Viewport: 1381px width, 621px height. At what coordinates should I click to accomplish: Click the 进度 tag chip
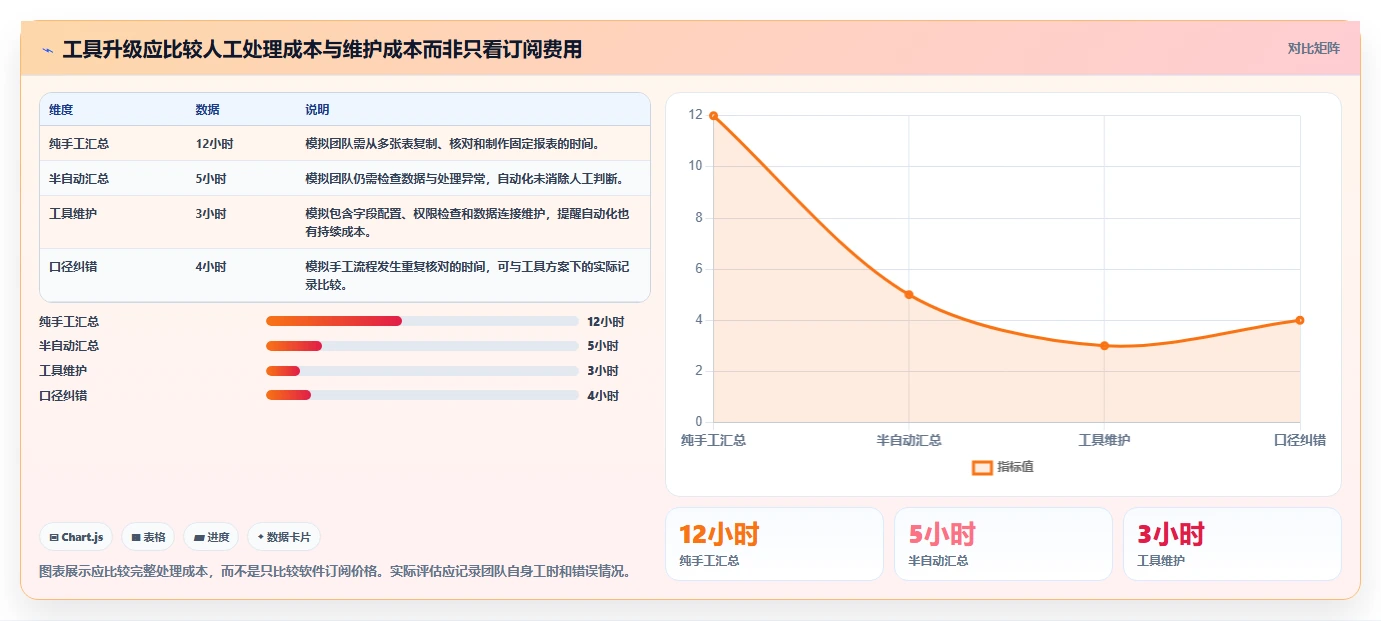click(211, 537)
